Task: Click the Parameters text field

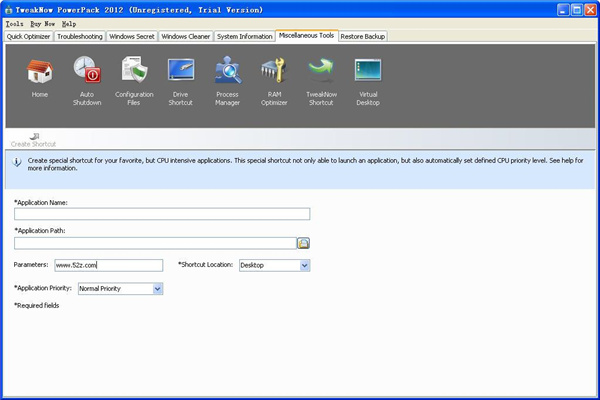Action: (109, 265)
